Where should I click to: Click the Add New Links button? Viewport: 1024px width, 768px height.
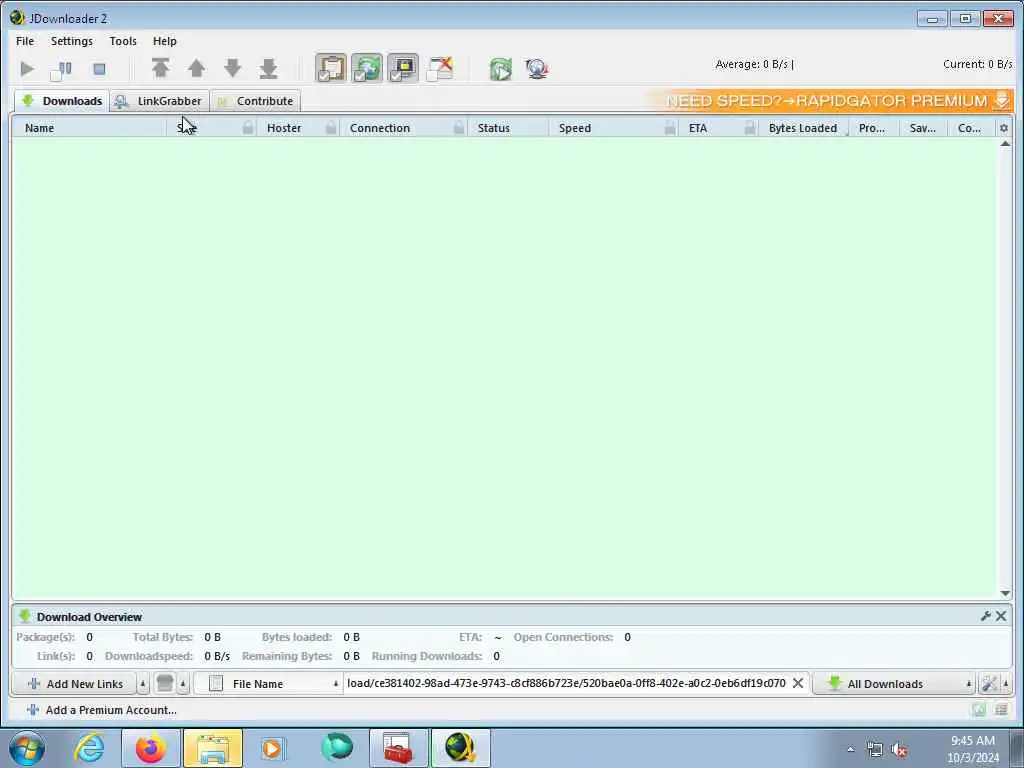point(74,684)
